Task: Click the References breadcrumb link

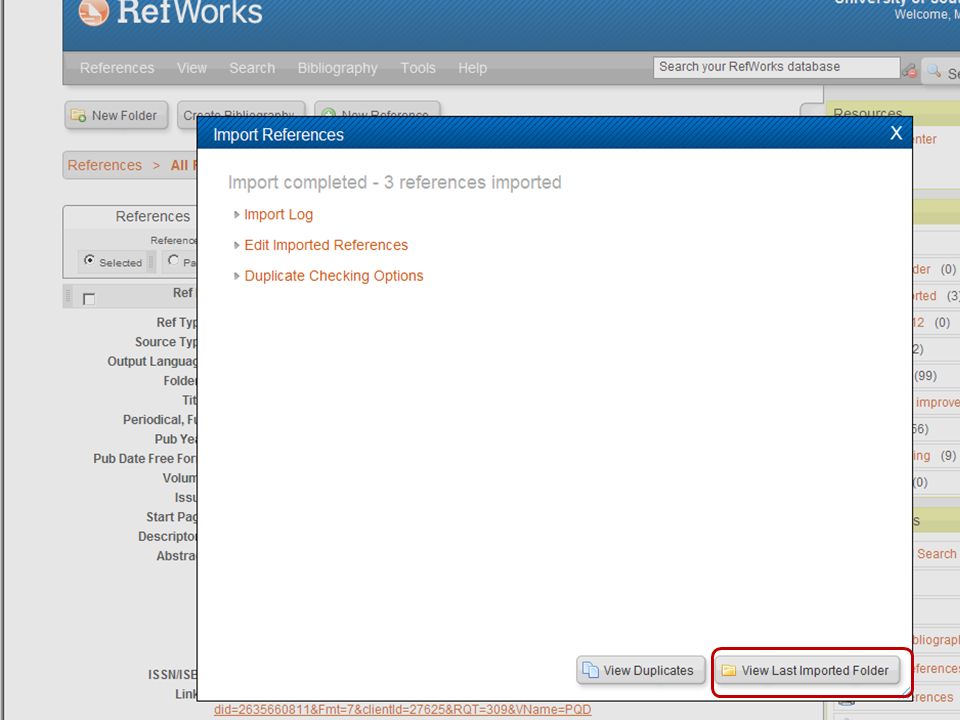Action: click(x=105, y=165)
